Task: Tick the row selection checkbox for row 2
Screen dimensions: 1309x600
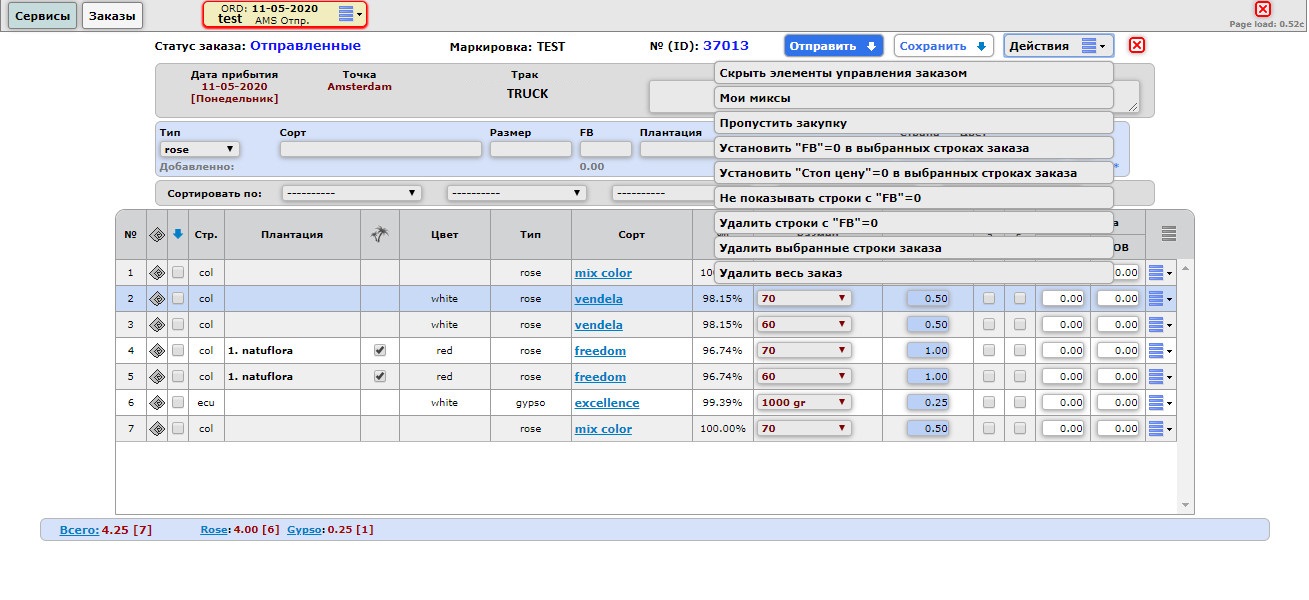Action: (x=178, y=298)
